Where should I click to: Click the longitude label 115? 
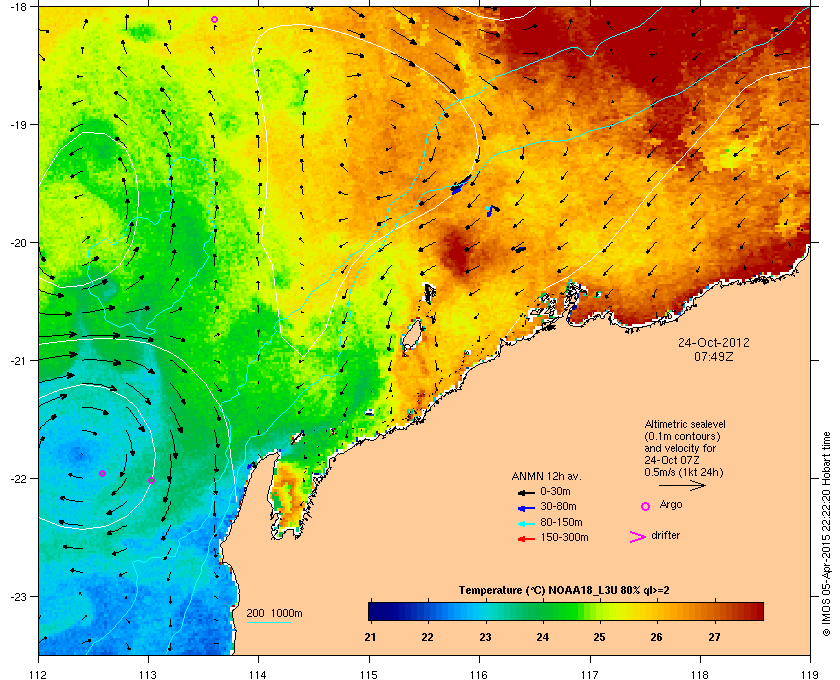point(369,674)
